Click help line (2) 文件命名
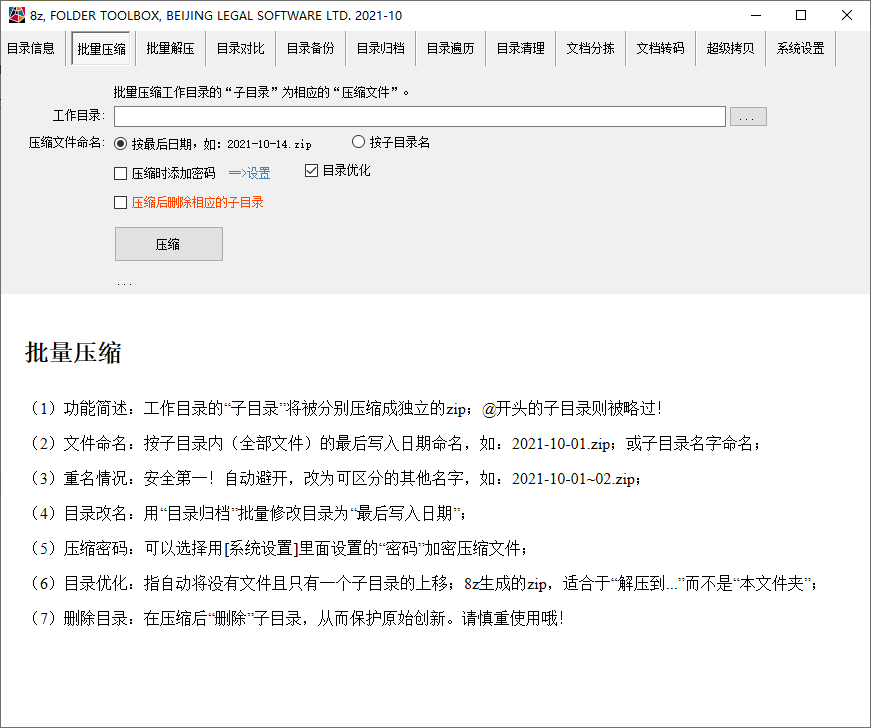Viewport: 871px width, 728px height. click(394, 444)
